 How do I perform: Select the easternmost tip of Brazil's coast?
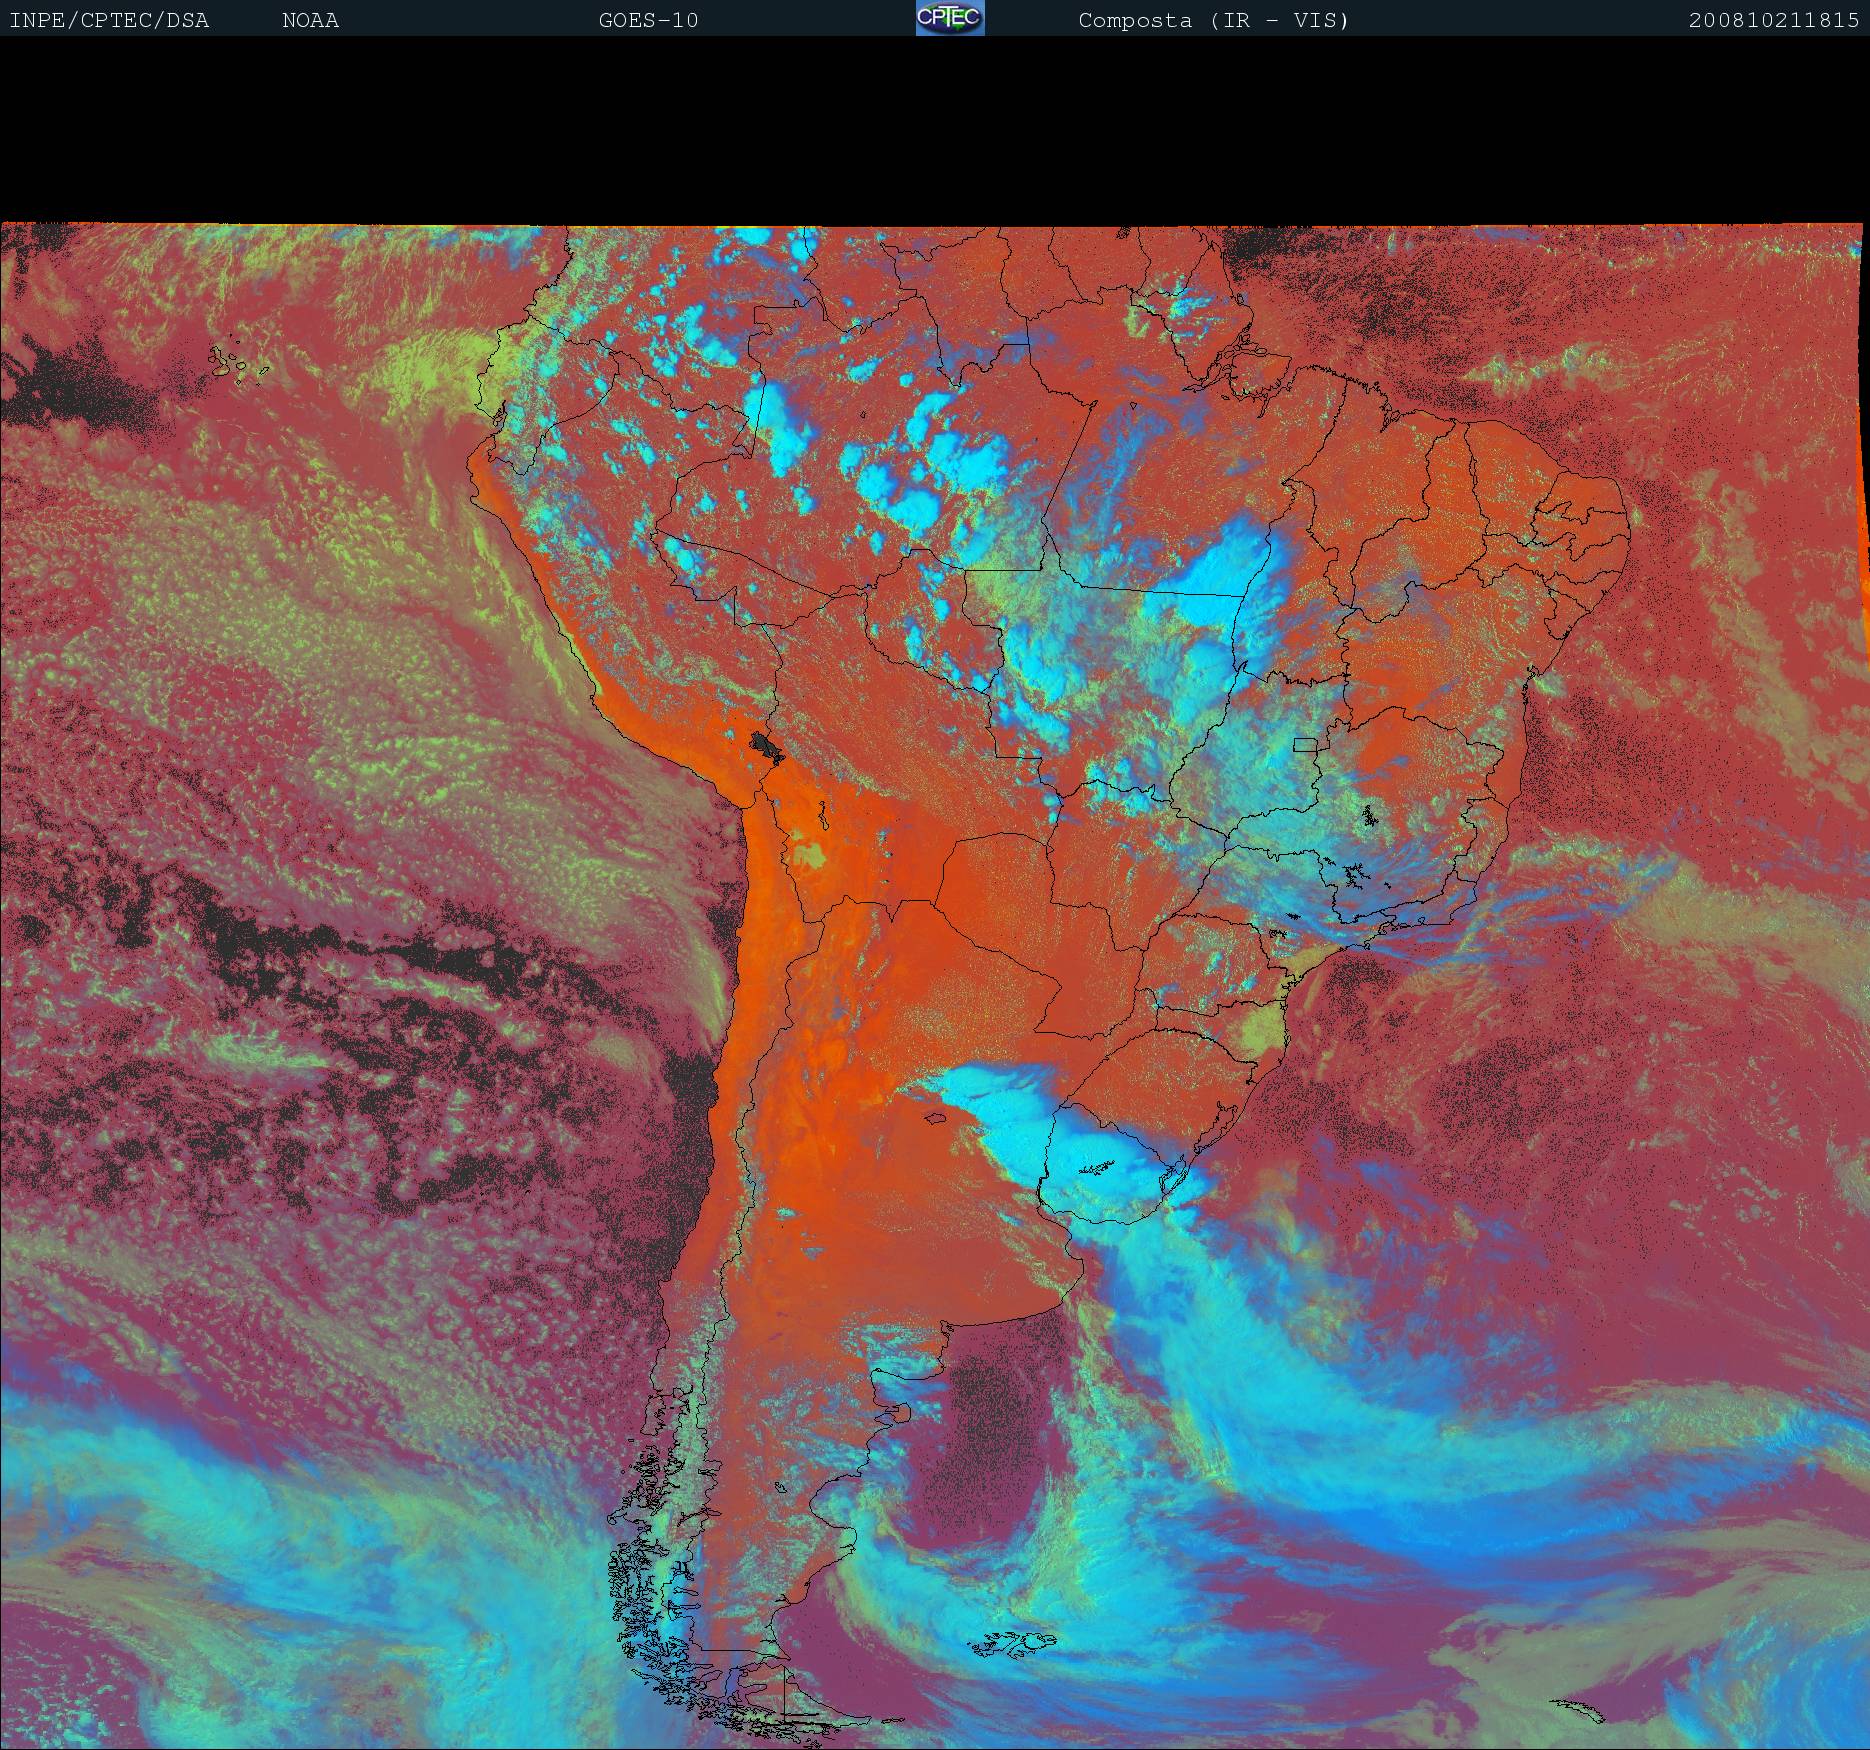pyautogui.click(x=1628, y=520)
